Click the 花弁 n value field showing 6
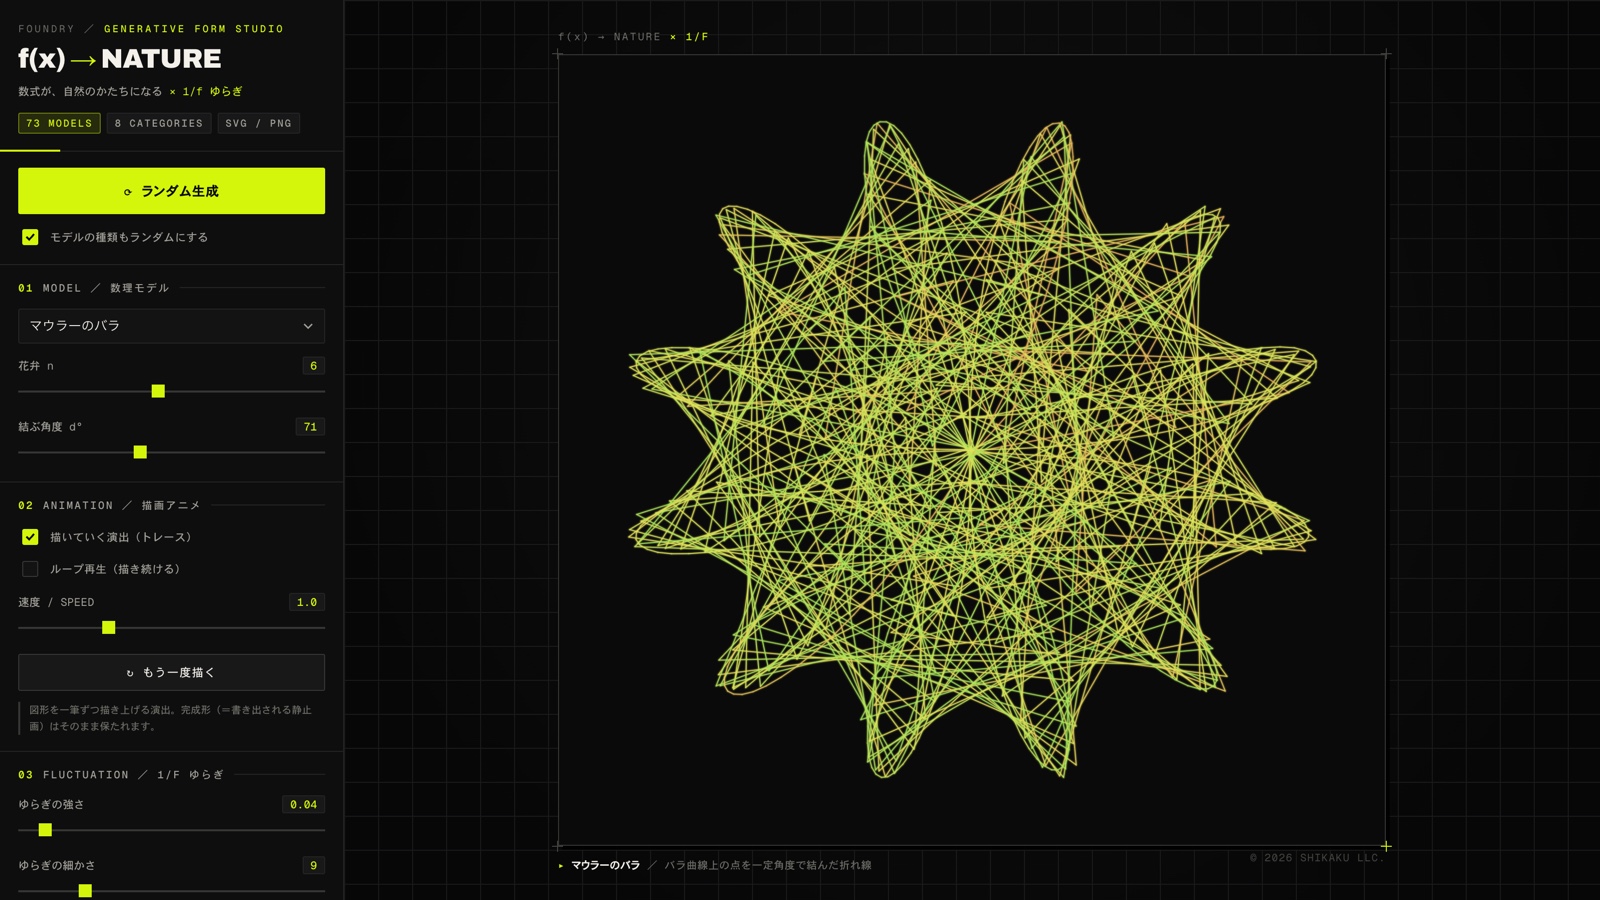 [x=313, y=366]
